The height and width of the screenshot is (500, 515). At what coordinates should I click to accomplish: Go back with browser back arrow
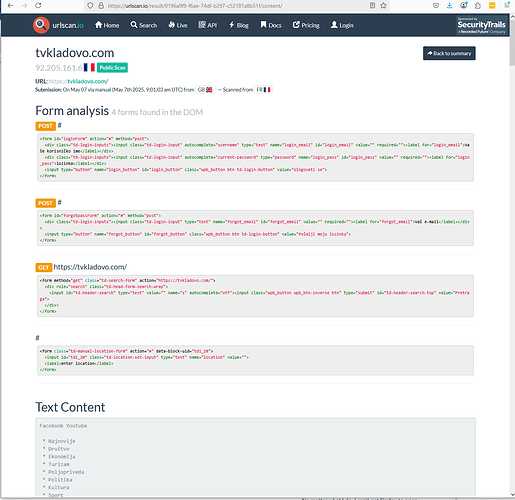[x=10, y=5]
